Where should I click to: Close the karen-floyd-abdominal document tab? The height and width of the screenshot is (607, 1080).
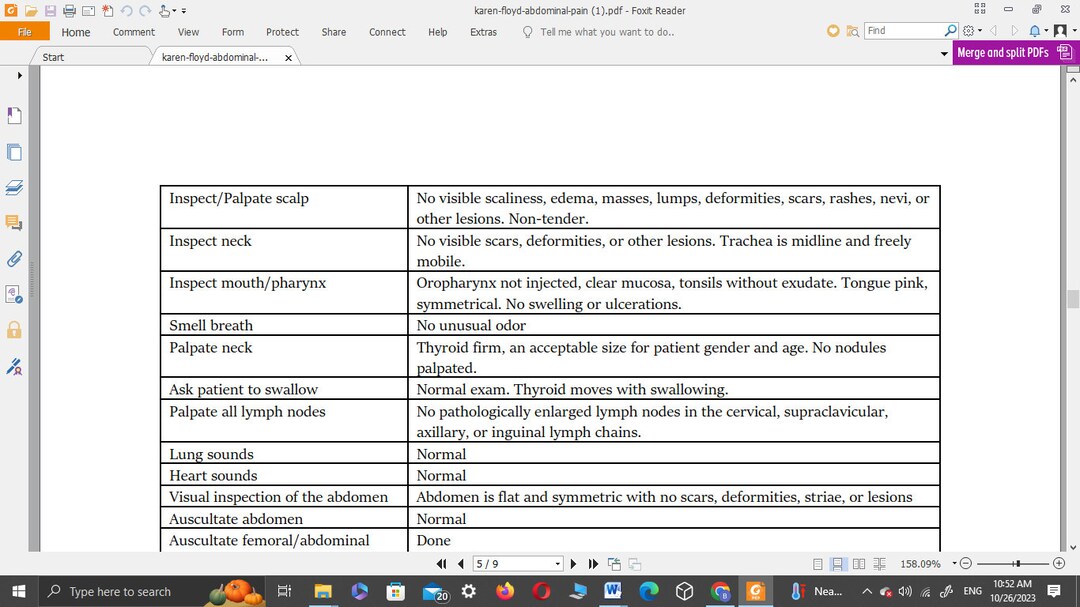[289, 58]
